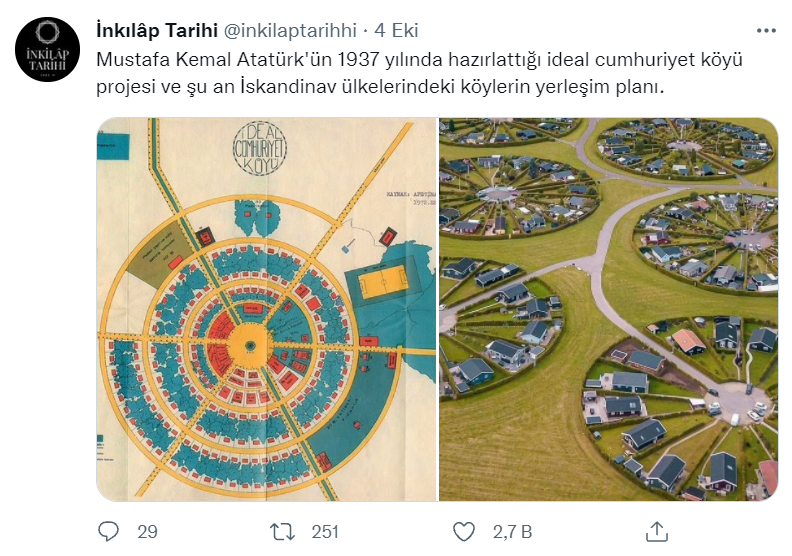Open the @inkilaptarihhi handle link
Image resolution: width=792 pixels, height=556 pixels.
click(x=290, y=30)
